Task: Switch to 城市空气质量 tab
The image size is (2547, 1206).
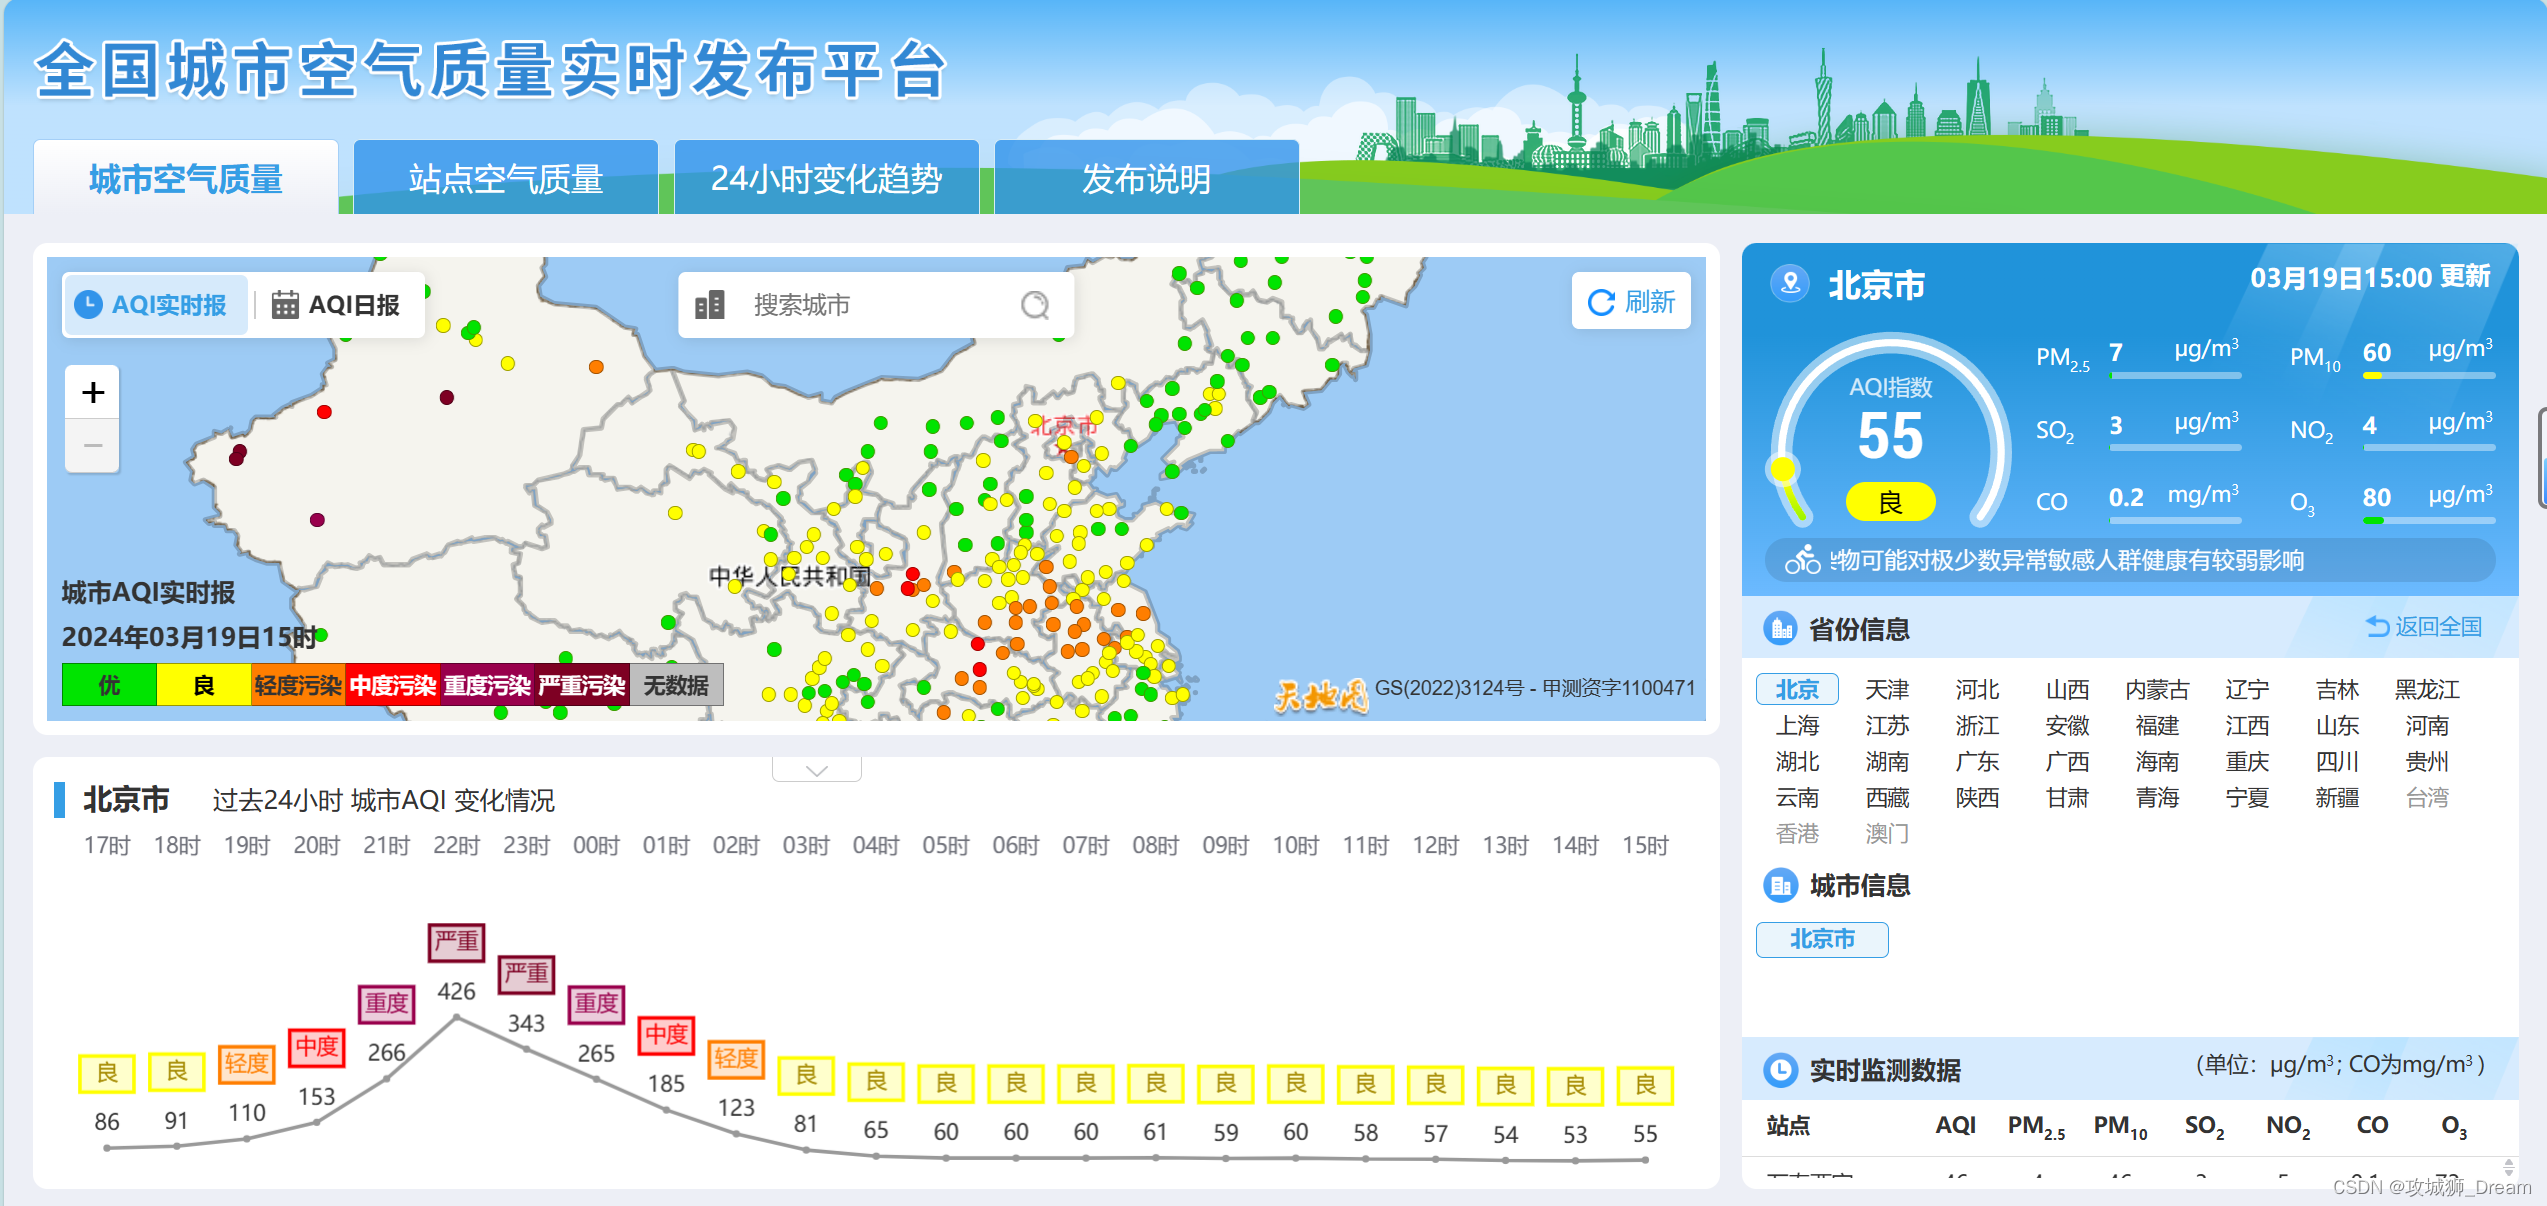Action: click(x=186, y=179)
